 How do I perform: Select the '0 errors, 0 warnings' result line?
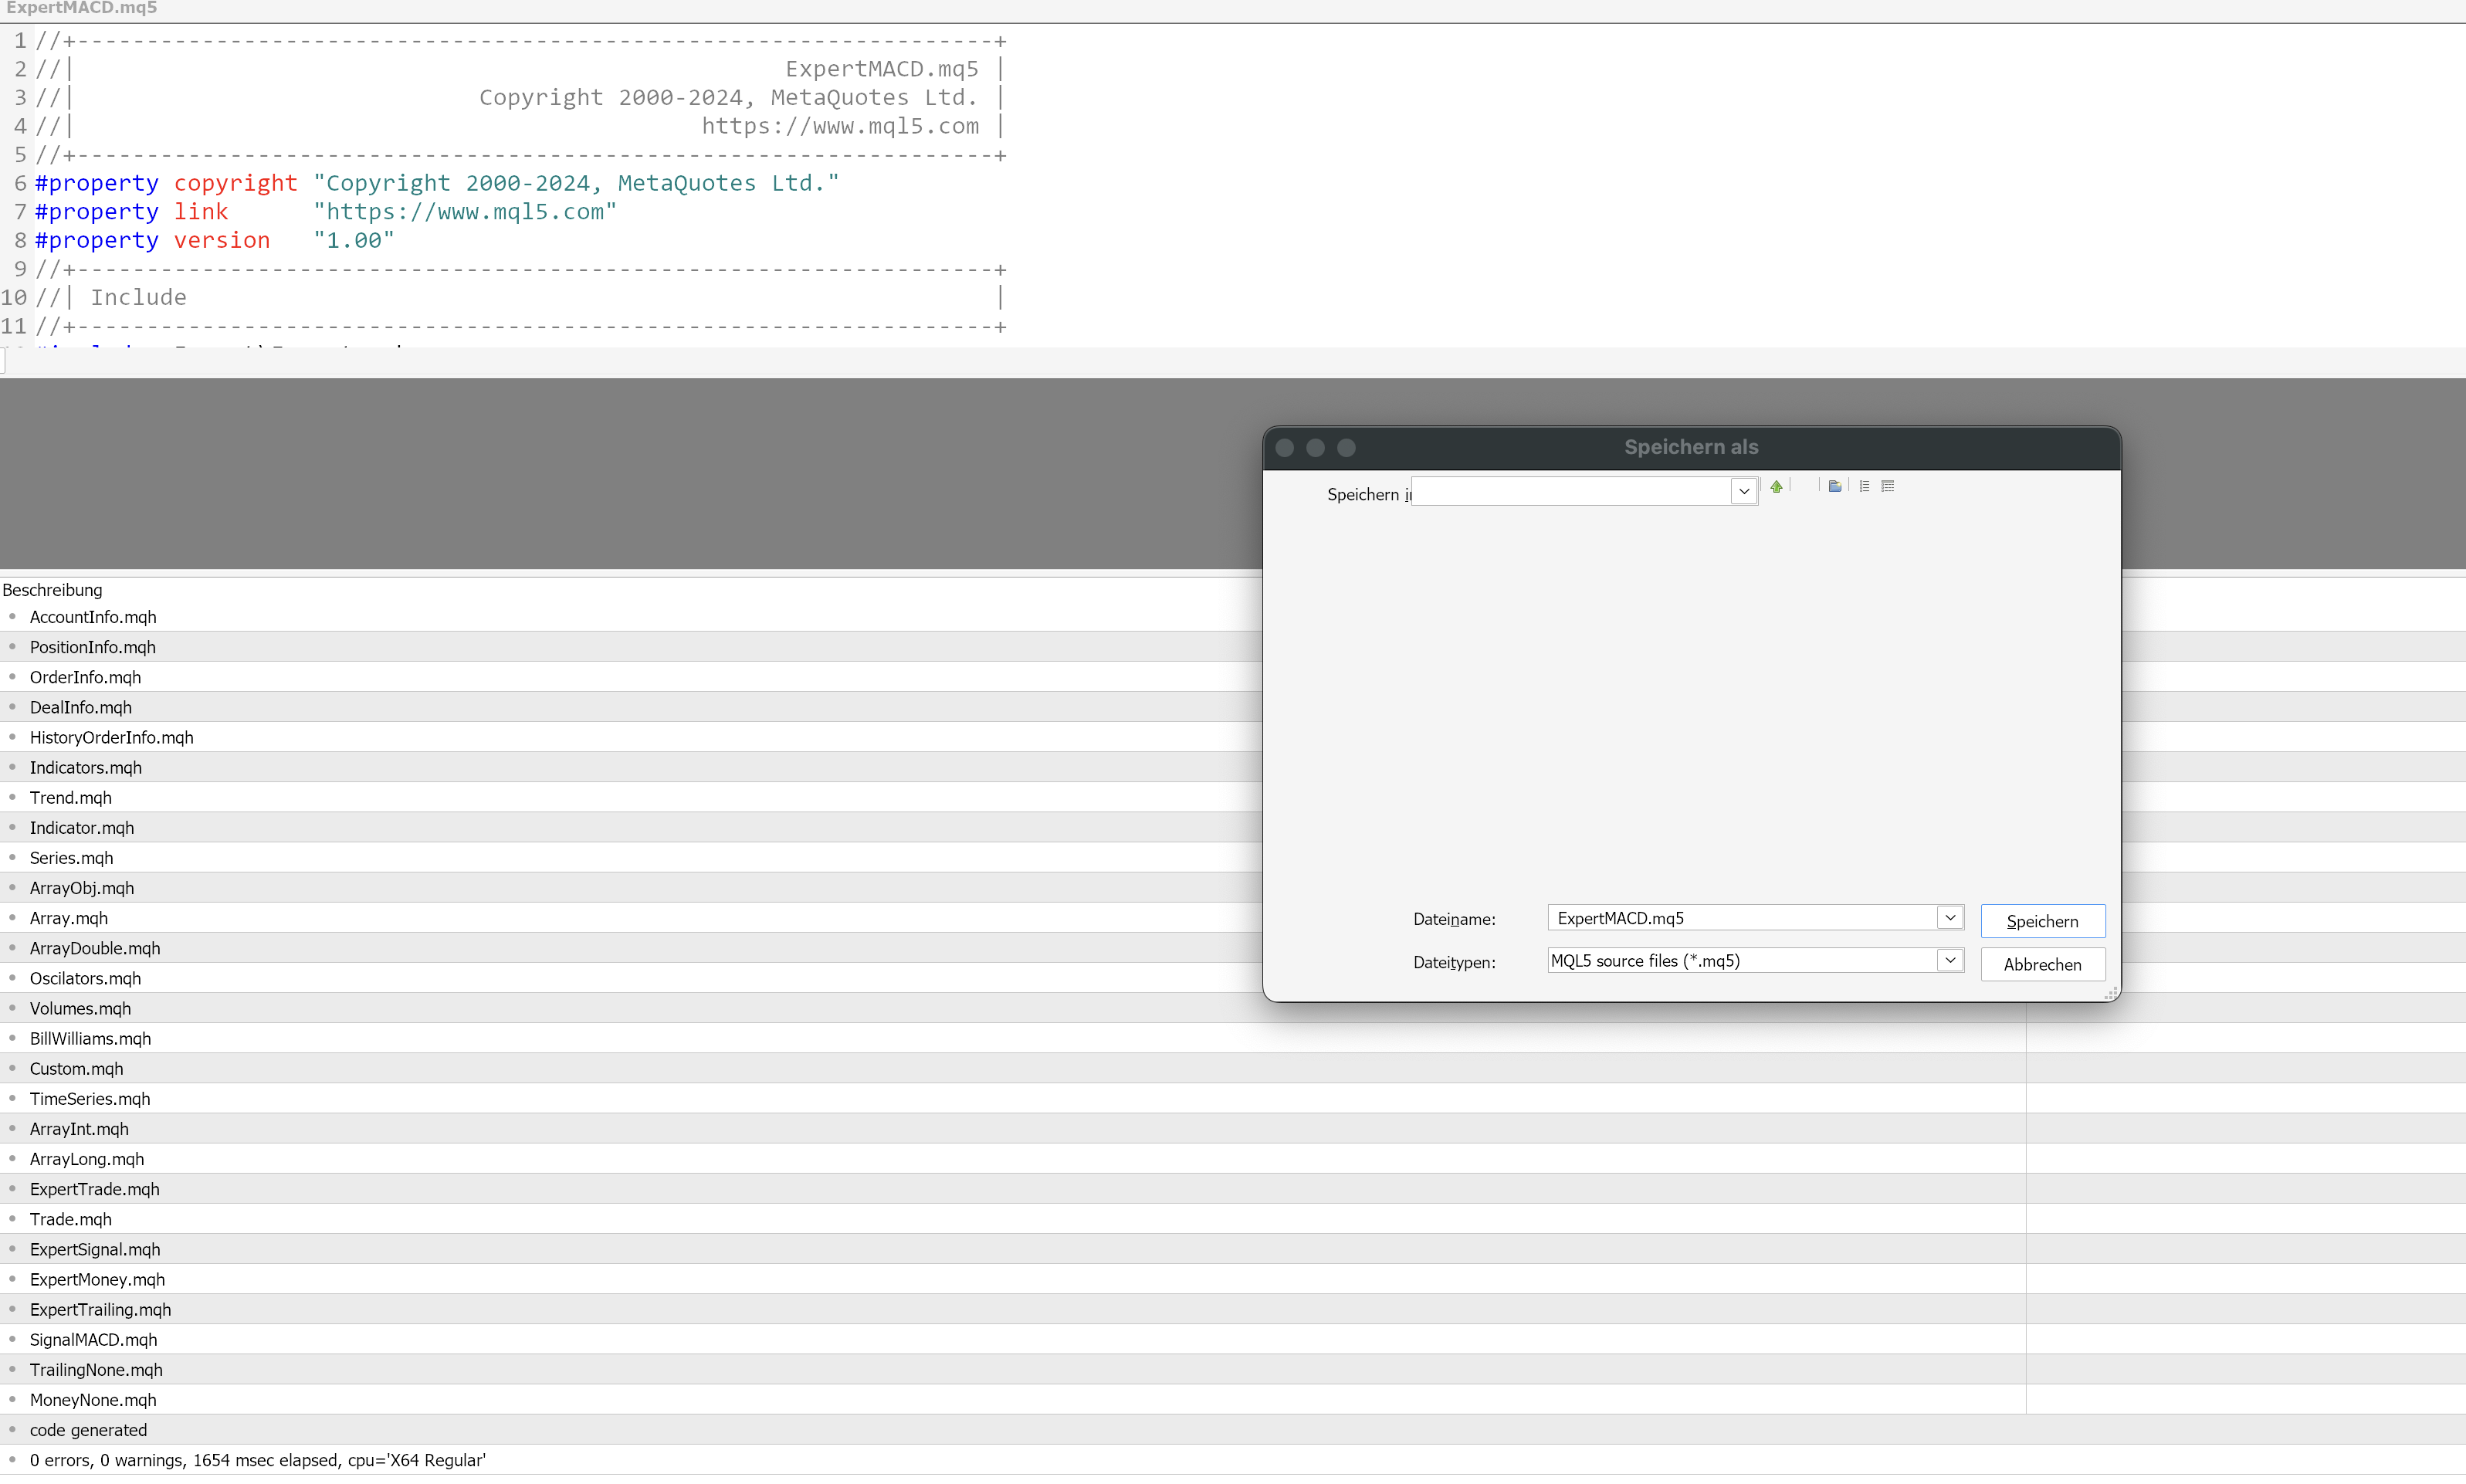point(257,1460)
